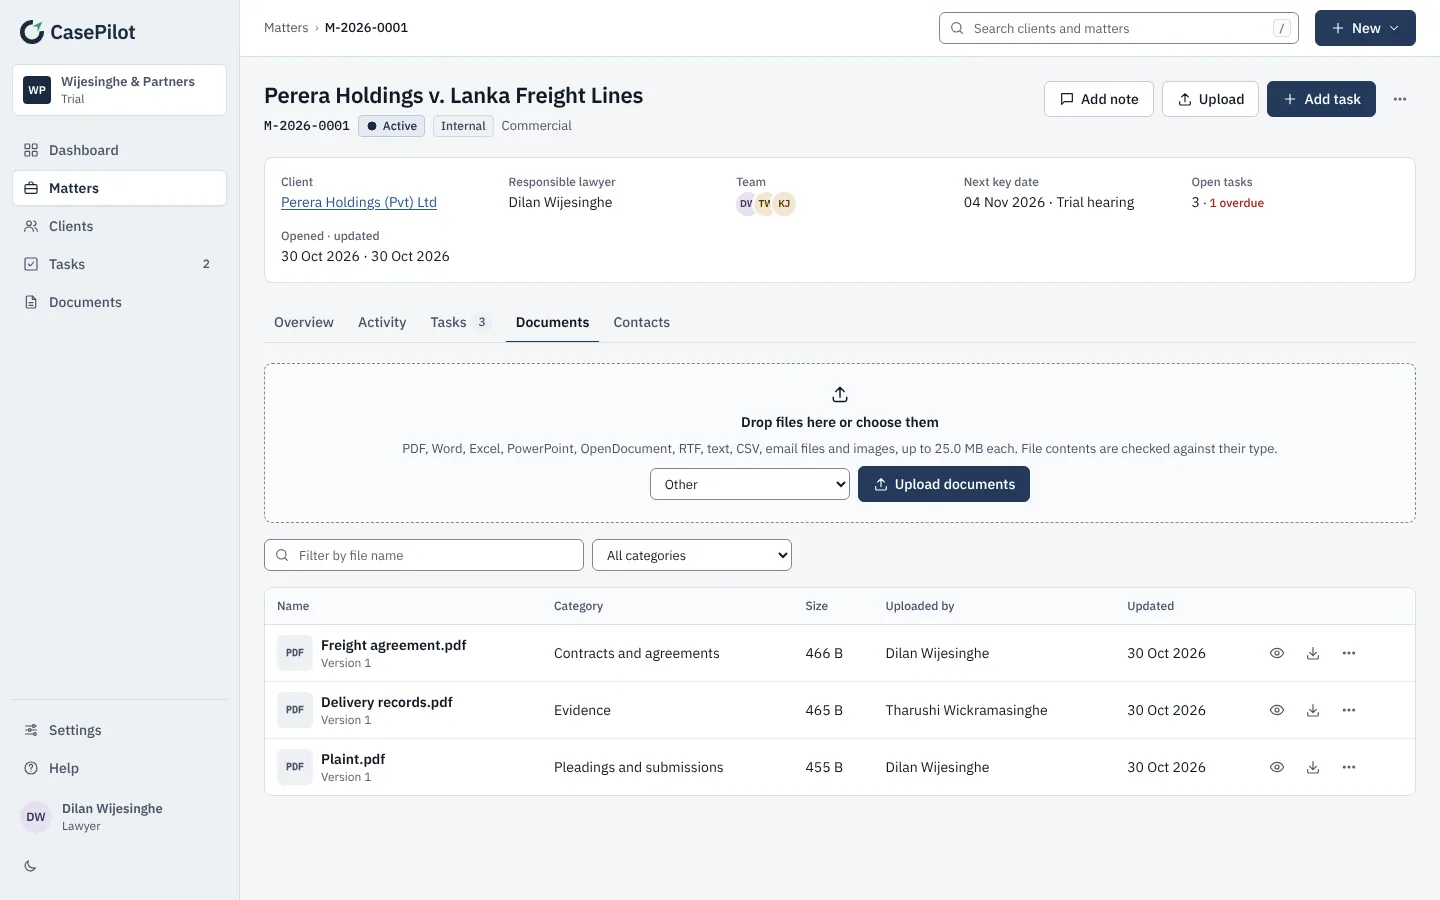Click the Add note button

(x=1099, y=99)
